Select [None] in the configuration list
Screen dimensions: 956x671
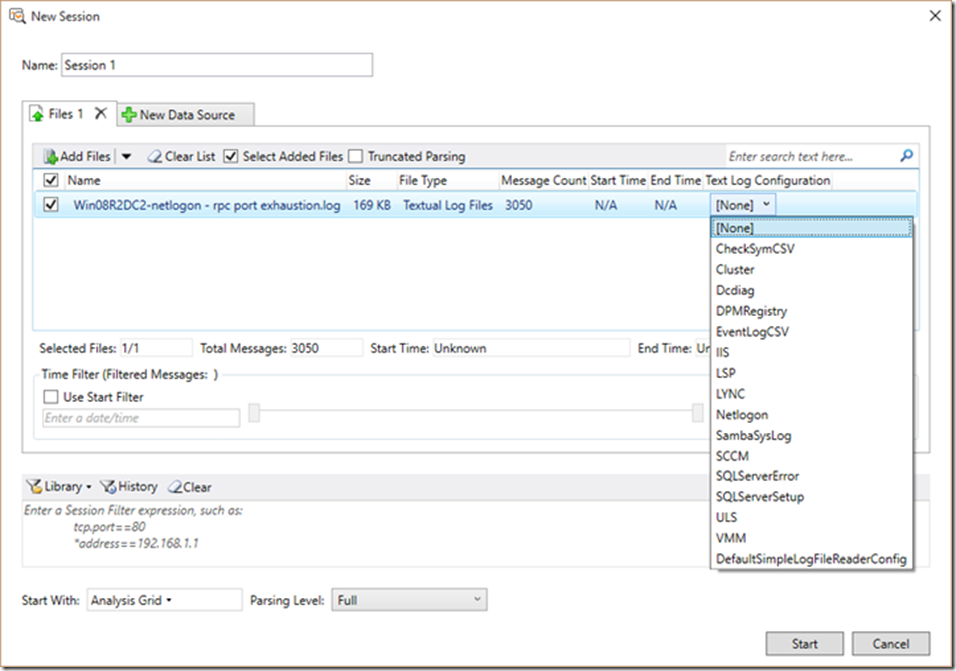(812, 227)
